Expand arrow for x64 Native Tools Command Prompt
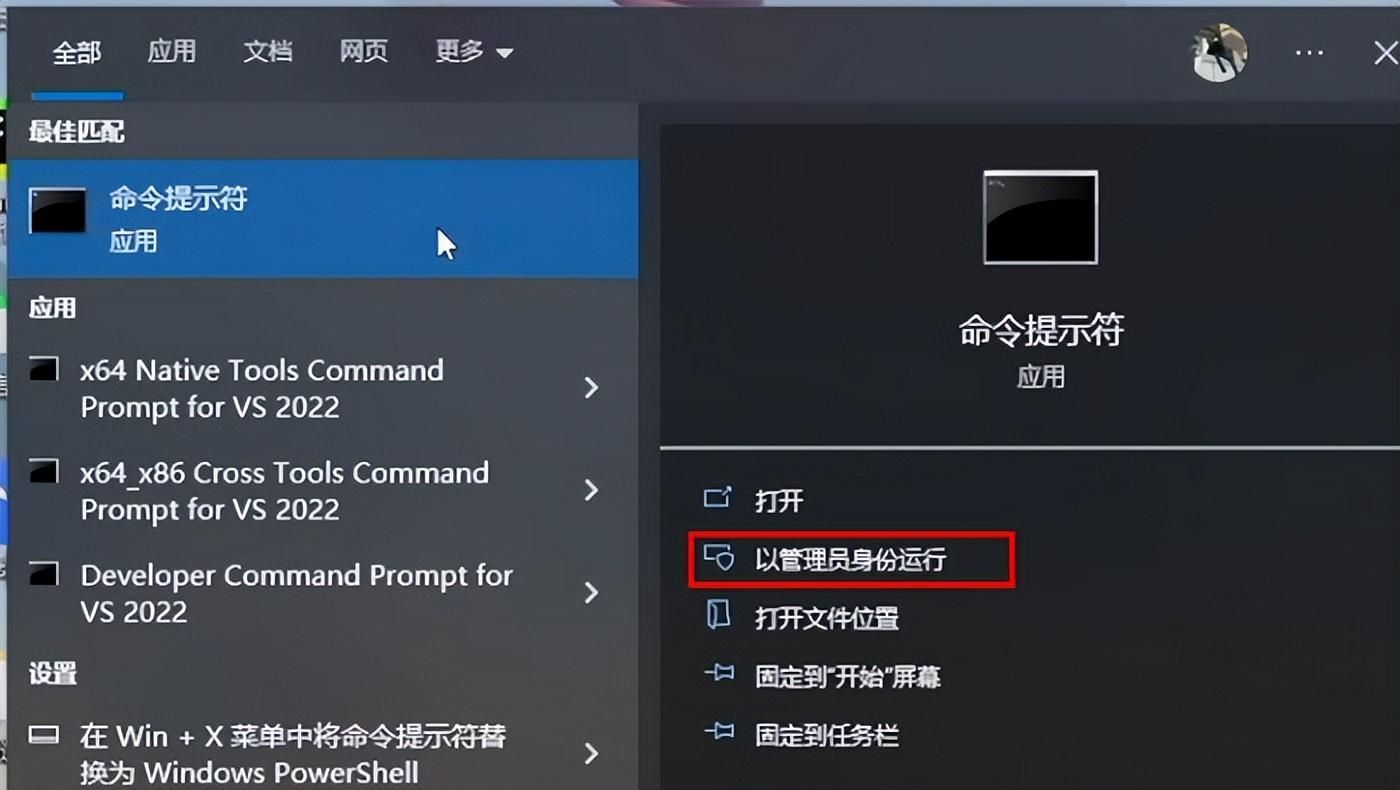 [591, 387]
